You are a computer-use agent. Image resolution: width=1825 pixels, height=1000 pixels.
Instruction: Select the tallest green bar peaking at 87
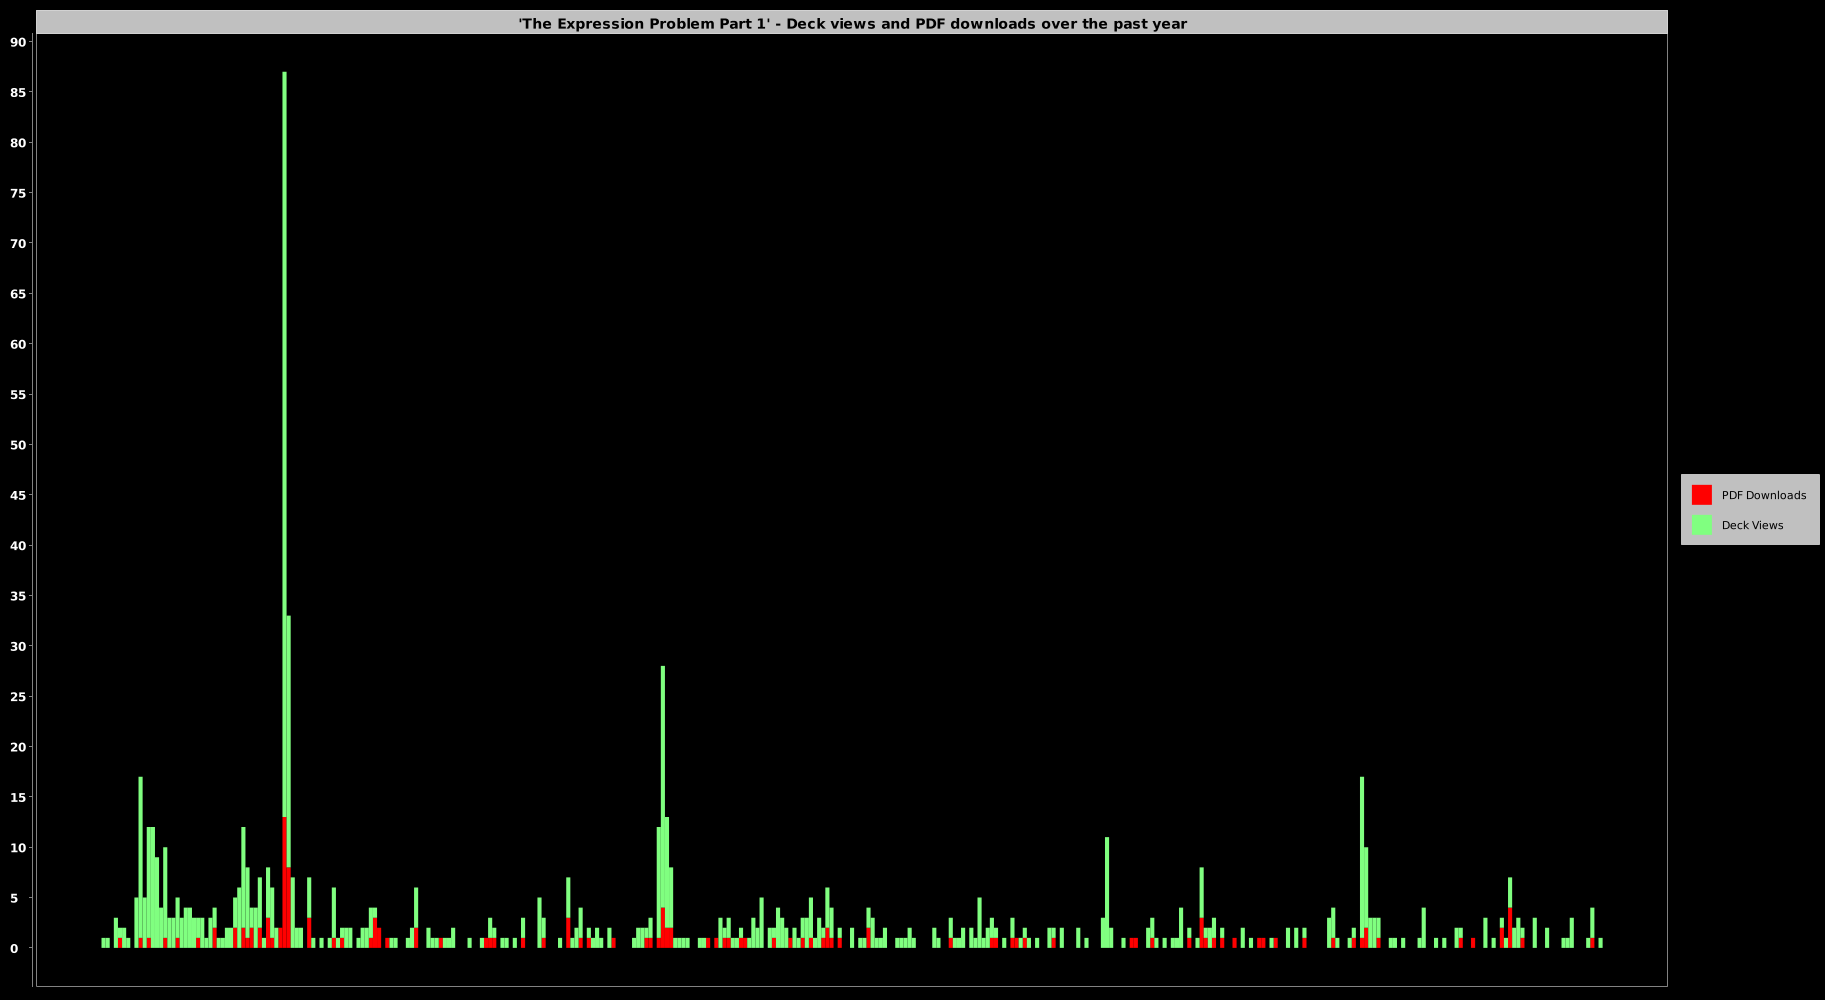[284, 445]
